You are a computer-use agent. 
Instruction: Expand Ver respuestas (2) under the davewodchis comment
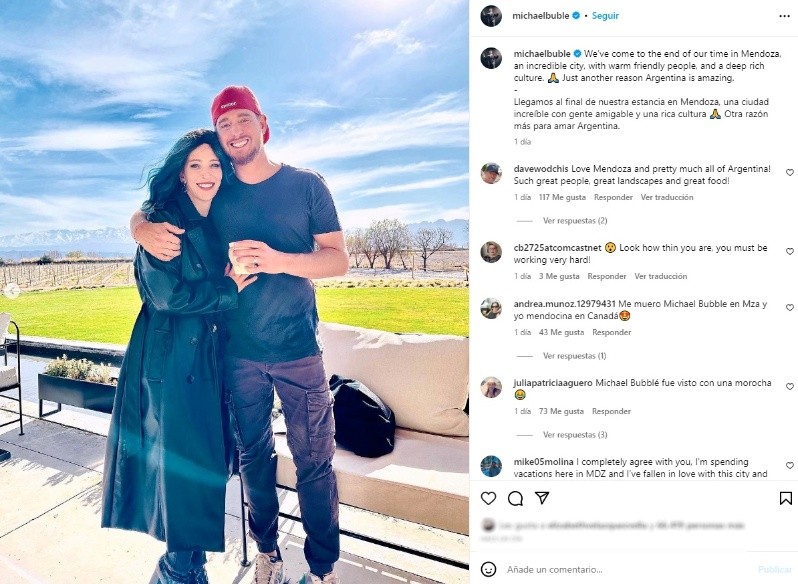click(575, 221)
